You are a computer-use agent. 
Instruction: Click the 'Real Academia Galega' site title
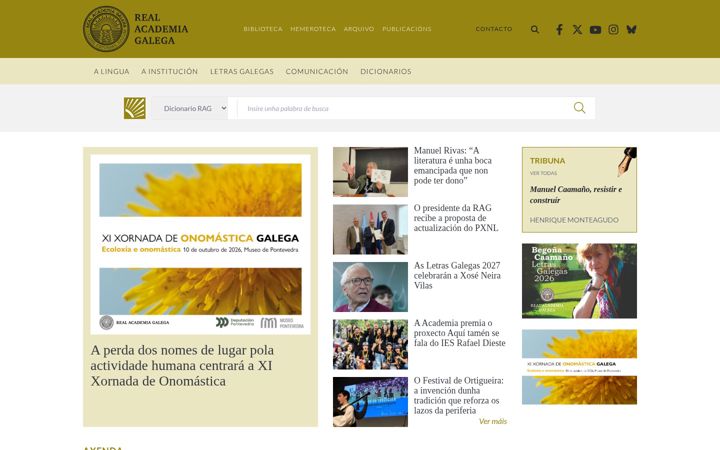pyautogui.click(x=161, y=29)
